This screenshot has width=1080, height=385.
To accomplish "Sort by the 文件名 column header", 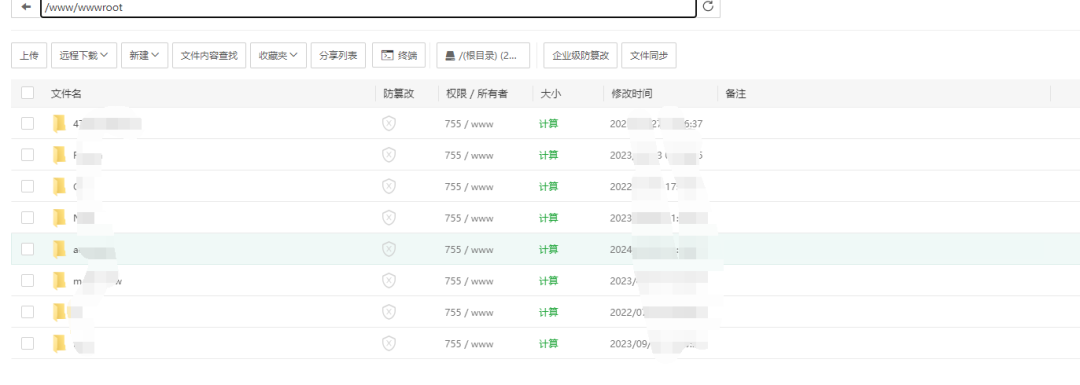I will point(66,94).
